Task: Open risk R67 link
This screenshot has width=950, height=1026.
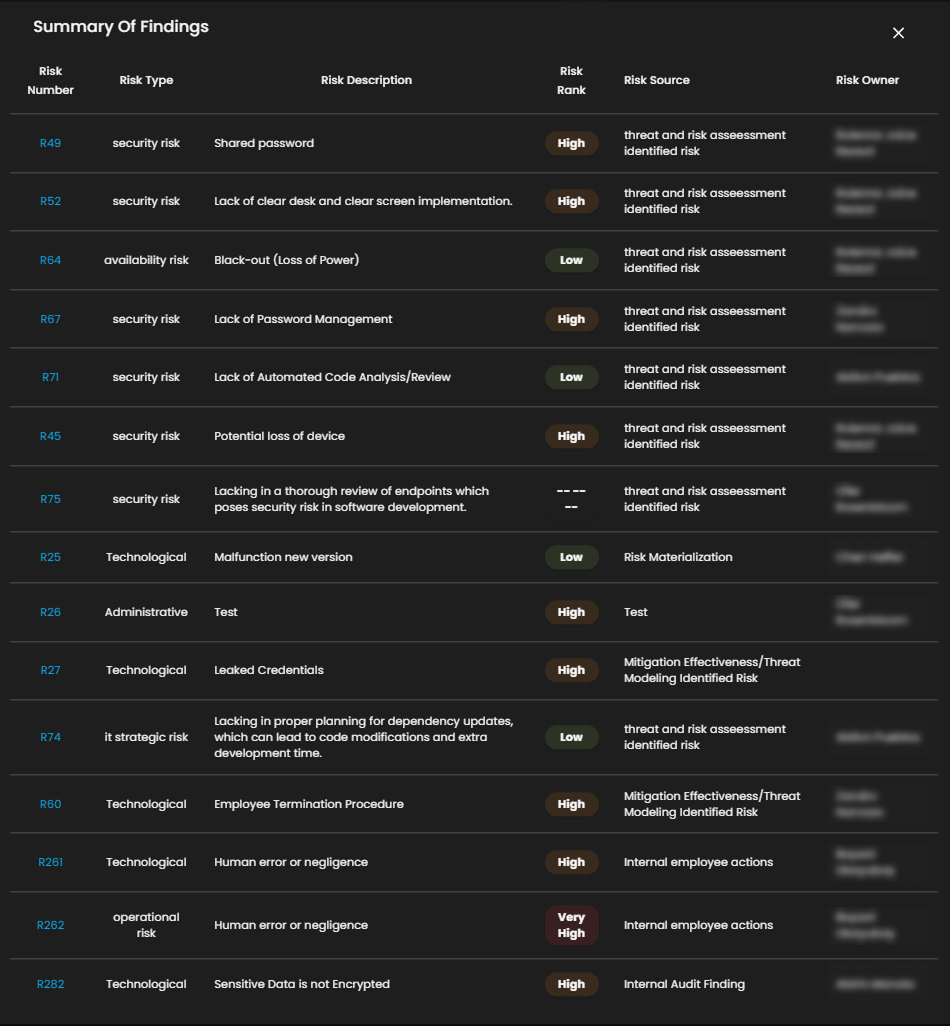Action: pos(50,319)
